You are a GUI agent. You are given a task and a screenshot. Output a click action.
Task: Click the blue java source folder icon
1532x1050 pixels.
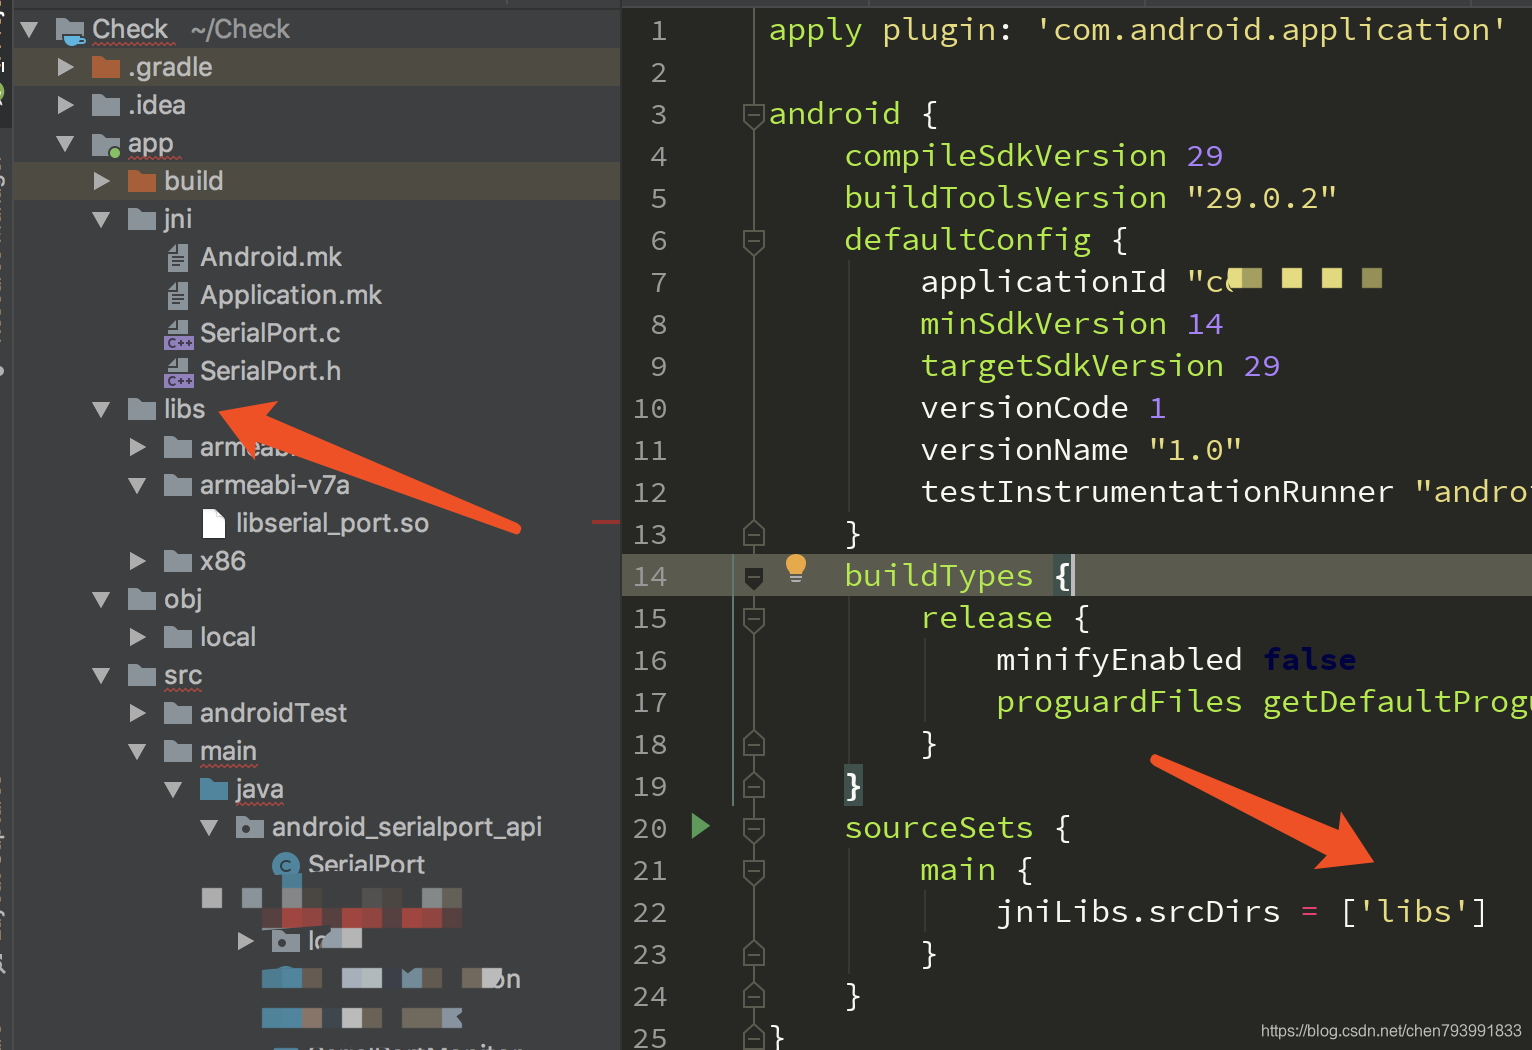tap(214, 789)
